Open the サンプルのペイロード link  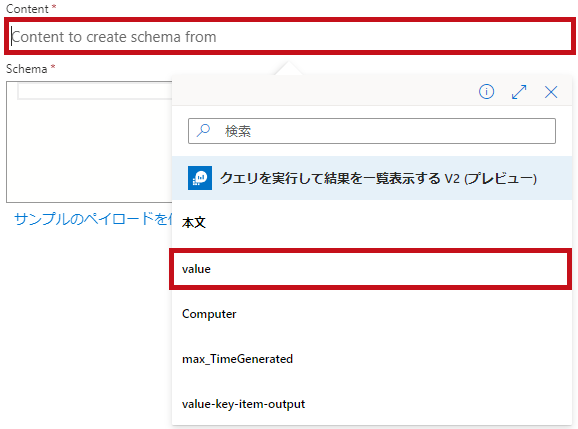pyautogui.click(x=93, y=219)
